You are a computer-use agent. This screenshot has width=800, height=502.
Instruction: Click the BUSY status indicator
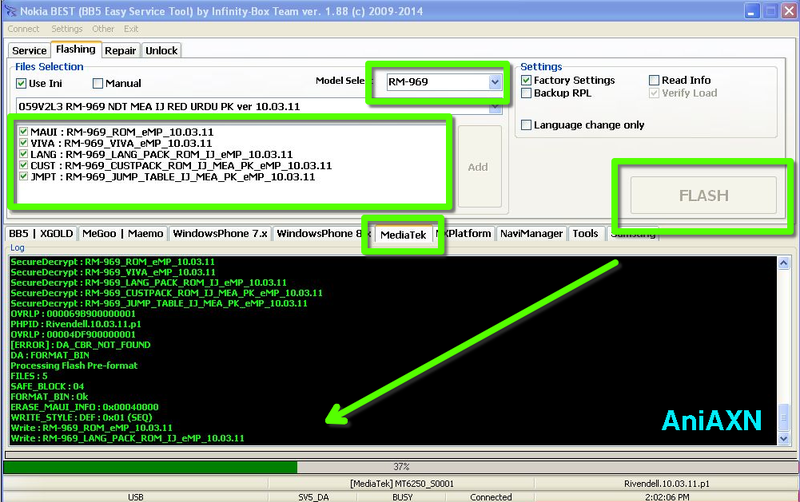click(403, 497)
